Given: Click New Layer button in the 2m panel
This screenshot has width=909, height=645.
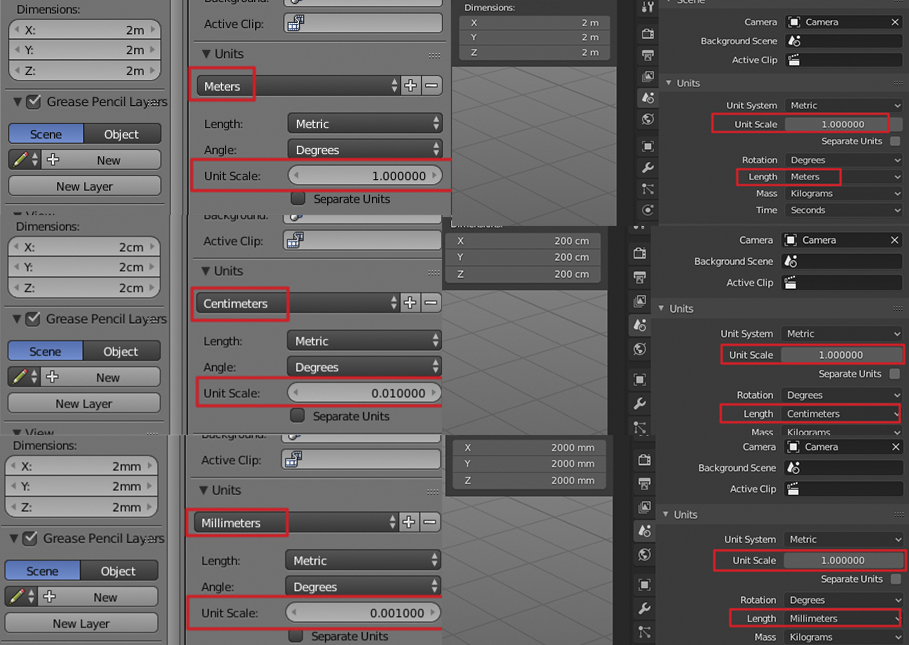Looking at the screenshot, I should pyautogui.click(x=85, y=186).
